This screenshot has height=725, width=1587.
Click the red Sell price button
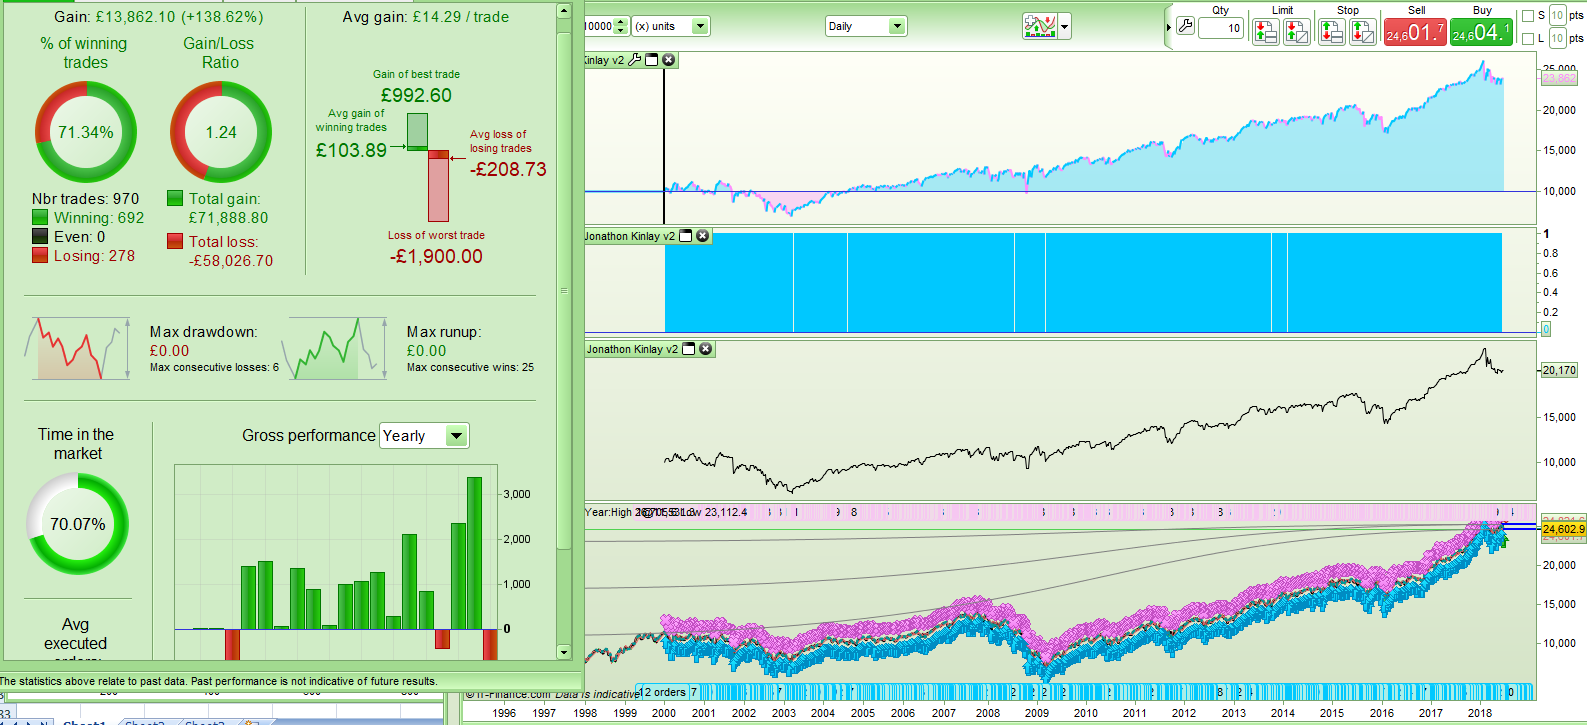coord(1415,32)
